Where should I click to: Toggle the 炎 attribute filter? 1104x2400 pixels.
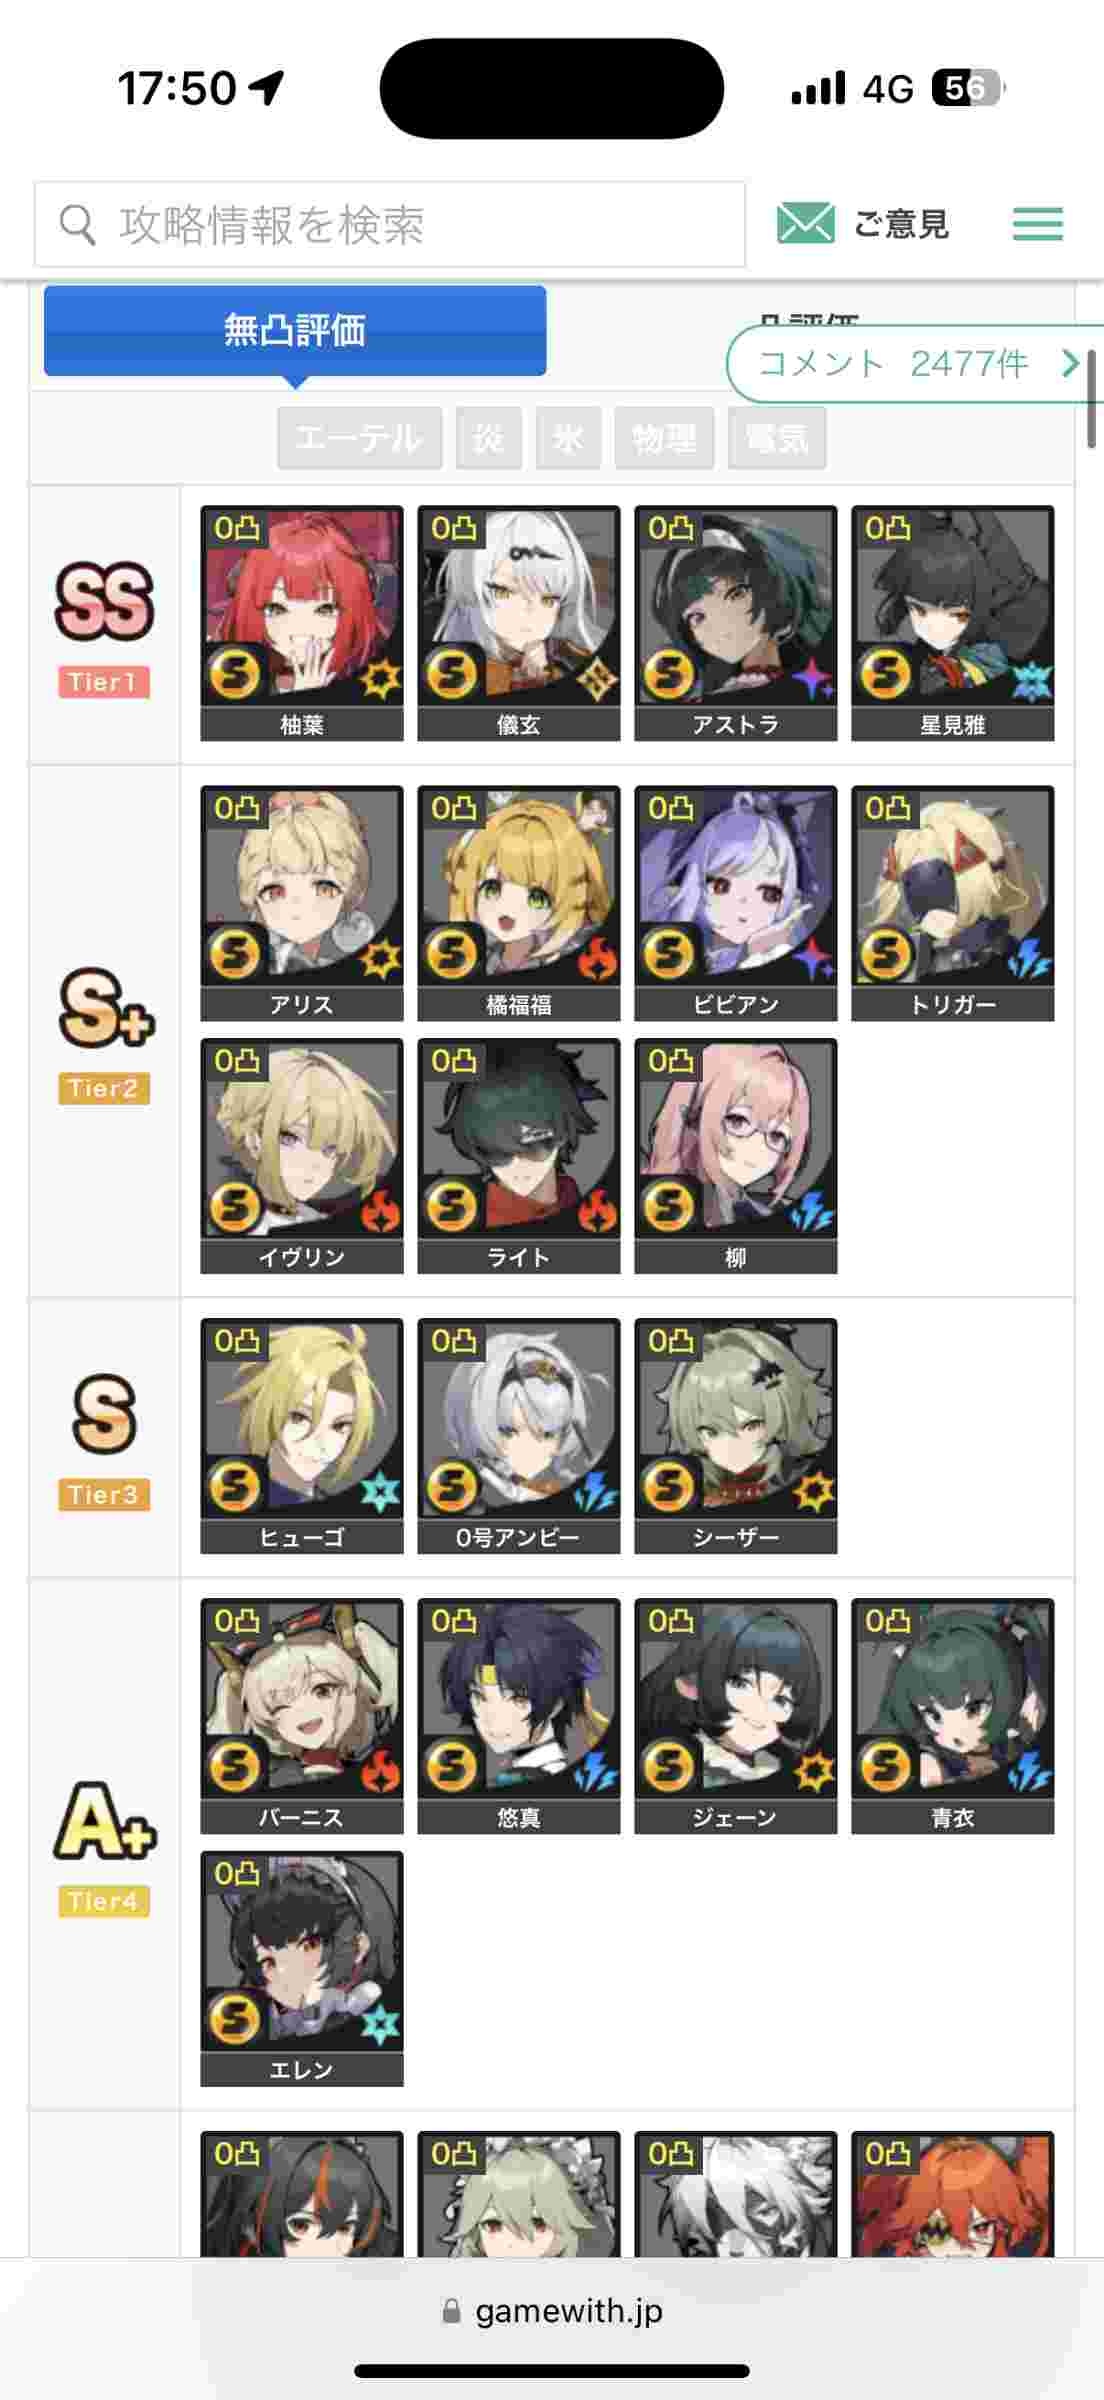(x=489, y=437)
